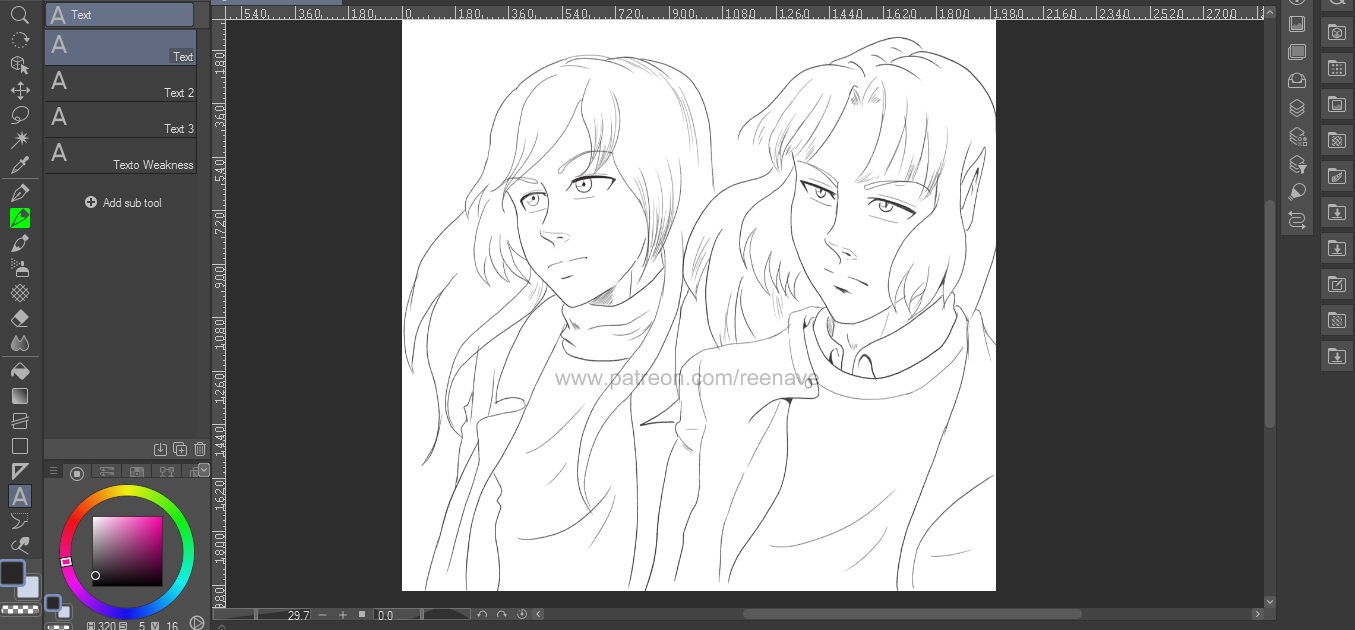Viewport: 1355px width, 630px height.
Task: Click the duplicate sub tool icon
Action: 180,450
